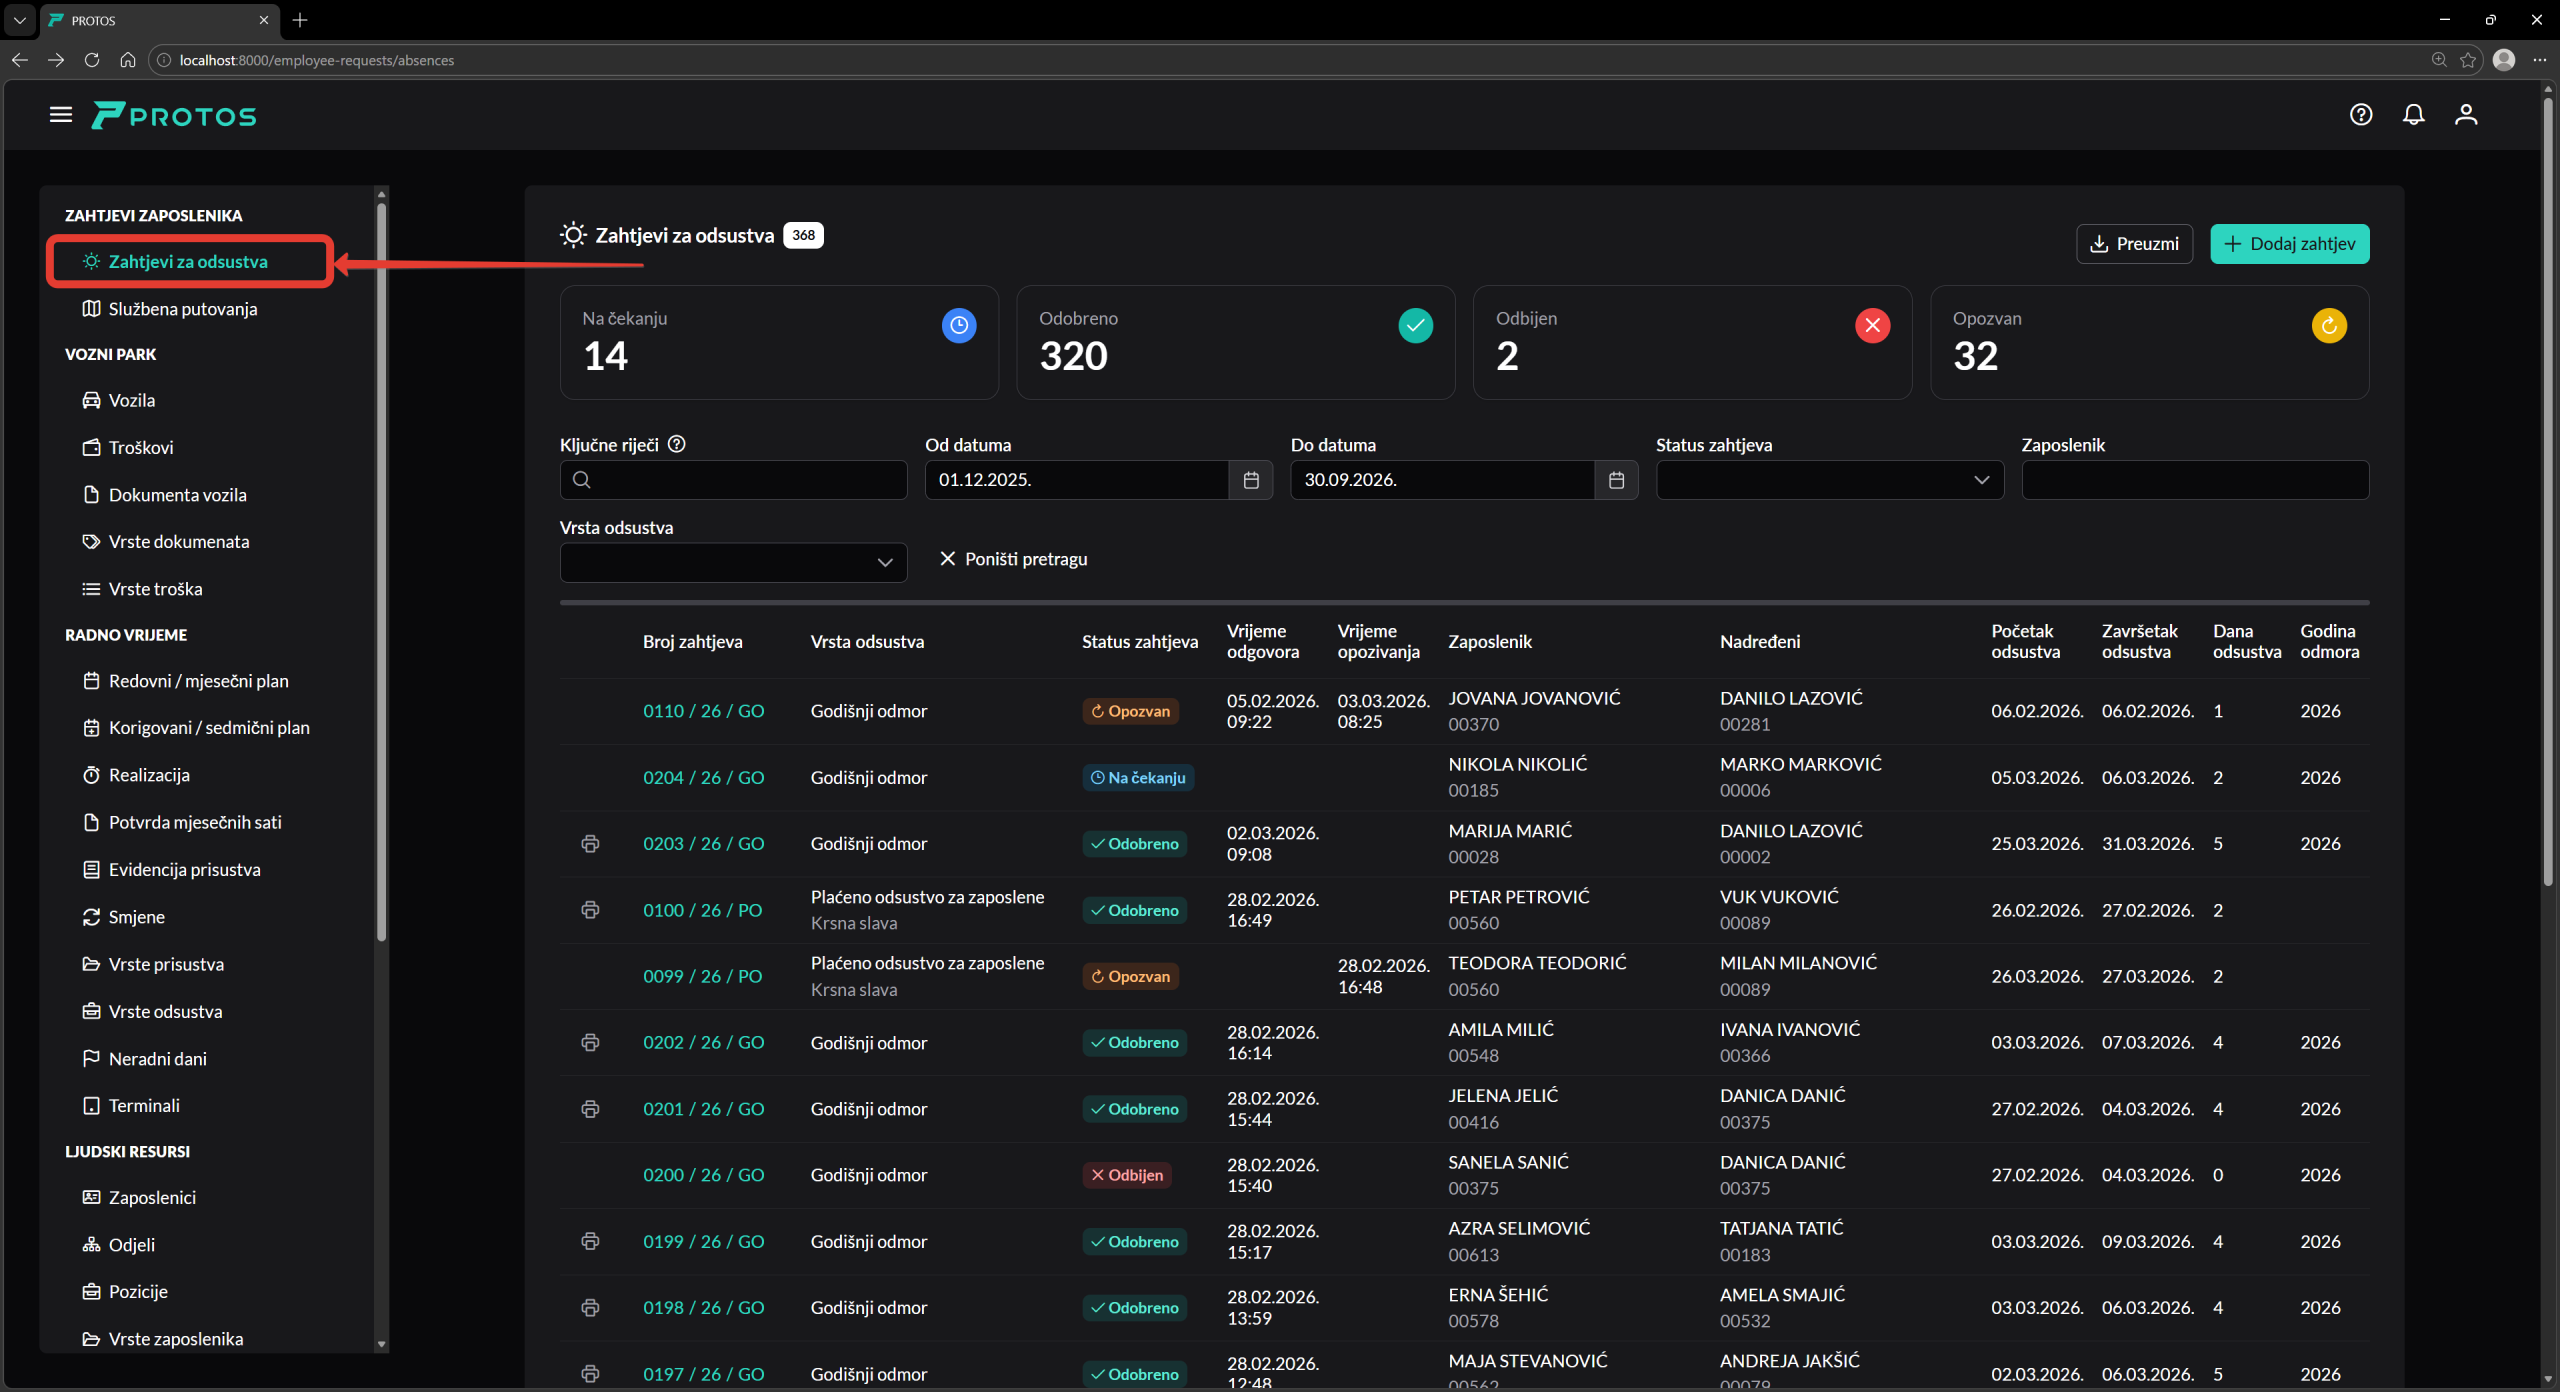2560x1392 pixels.
Task: Open calendar picker for Do datuma
Action: 1615,480
